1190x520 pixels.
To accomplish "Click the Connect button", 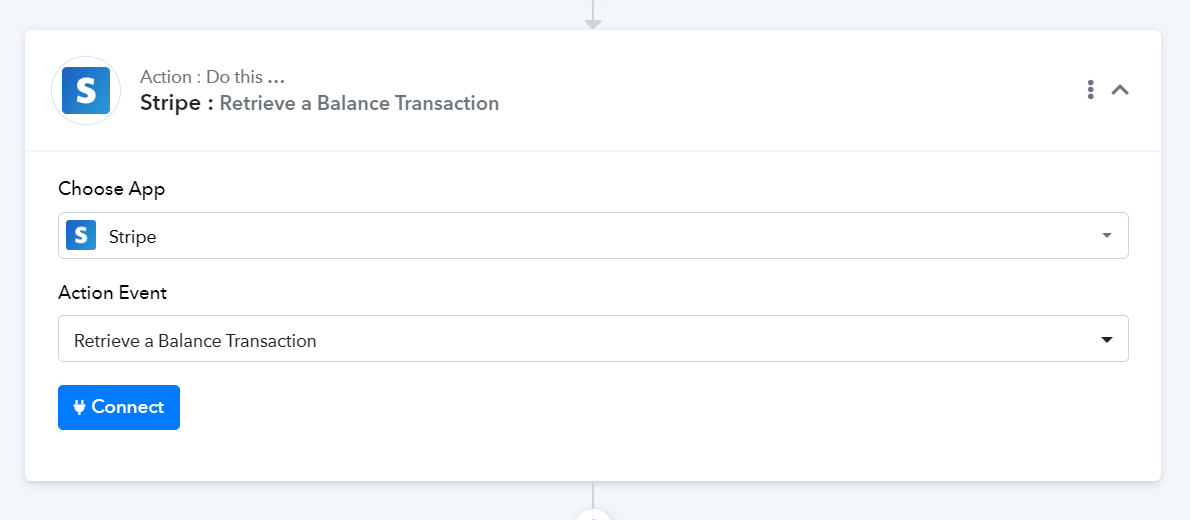I will point(119,407).
